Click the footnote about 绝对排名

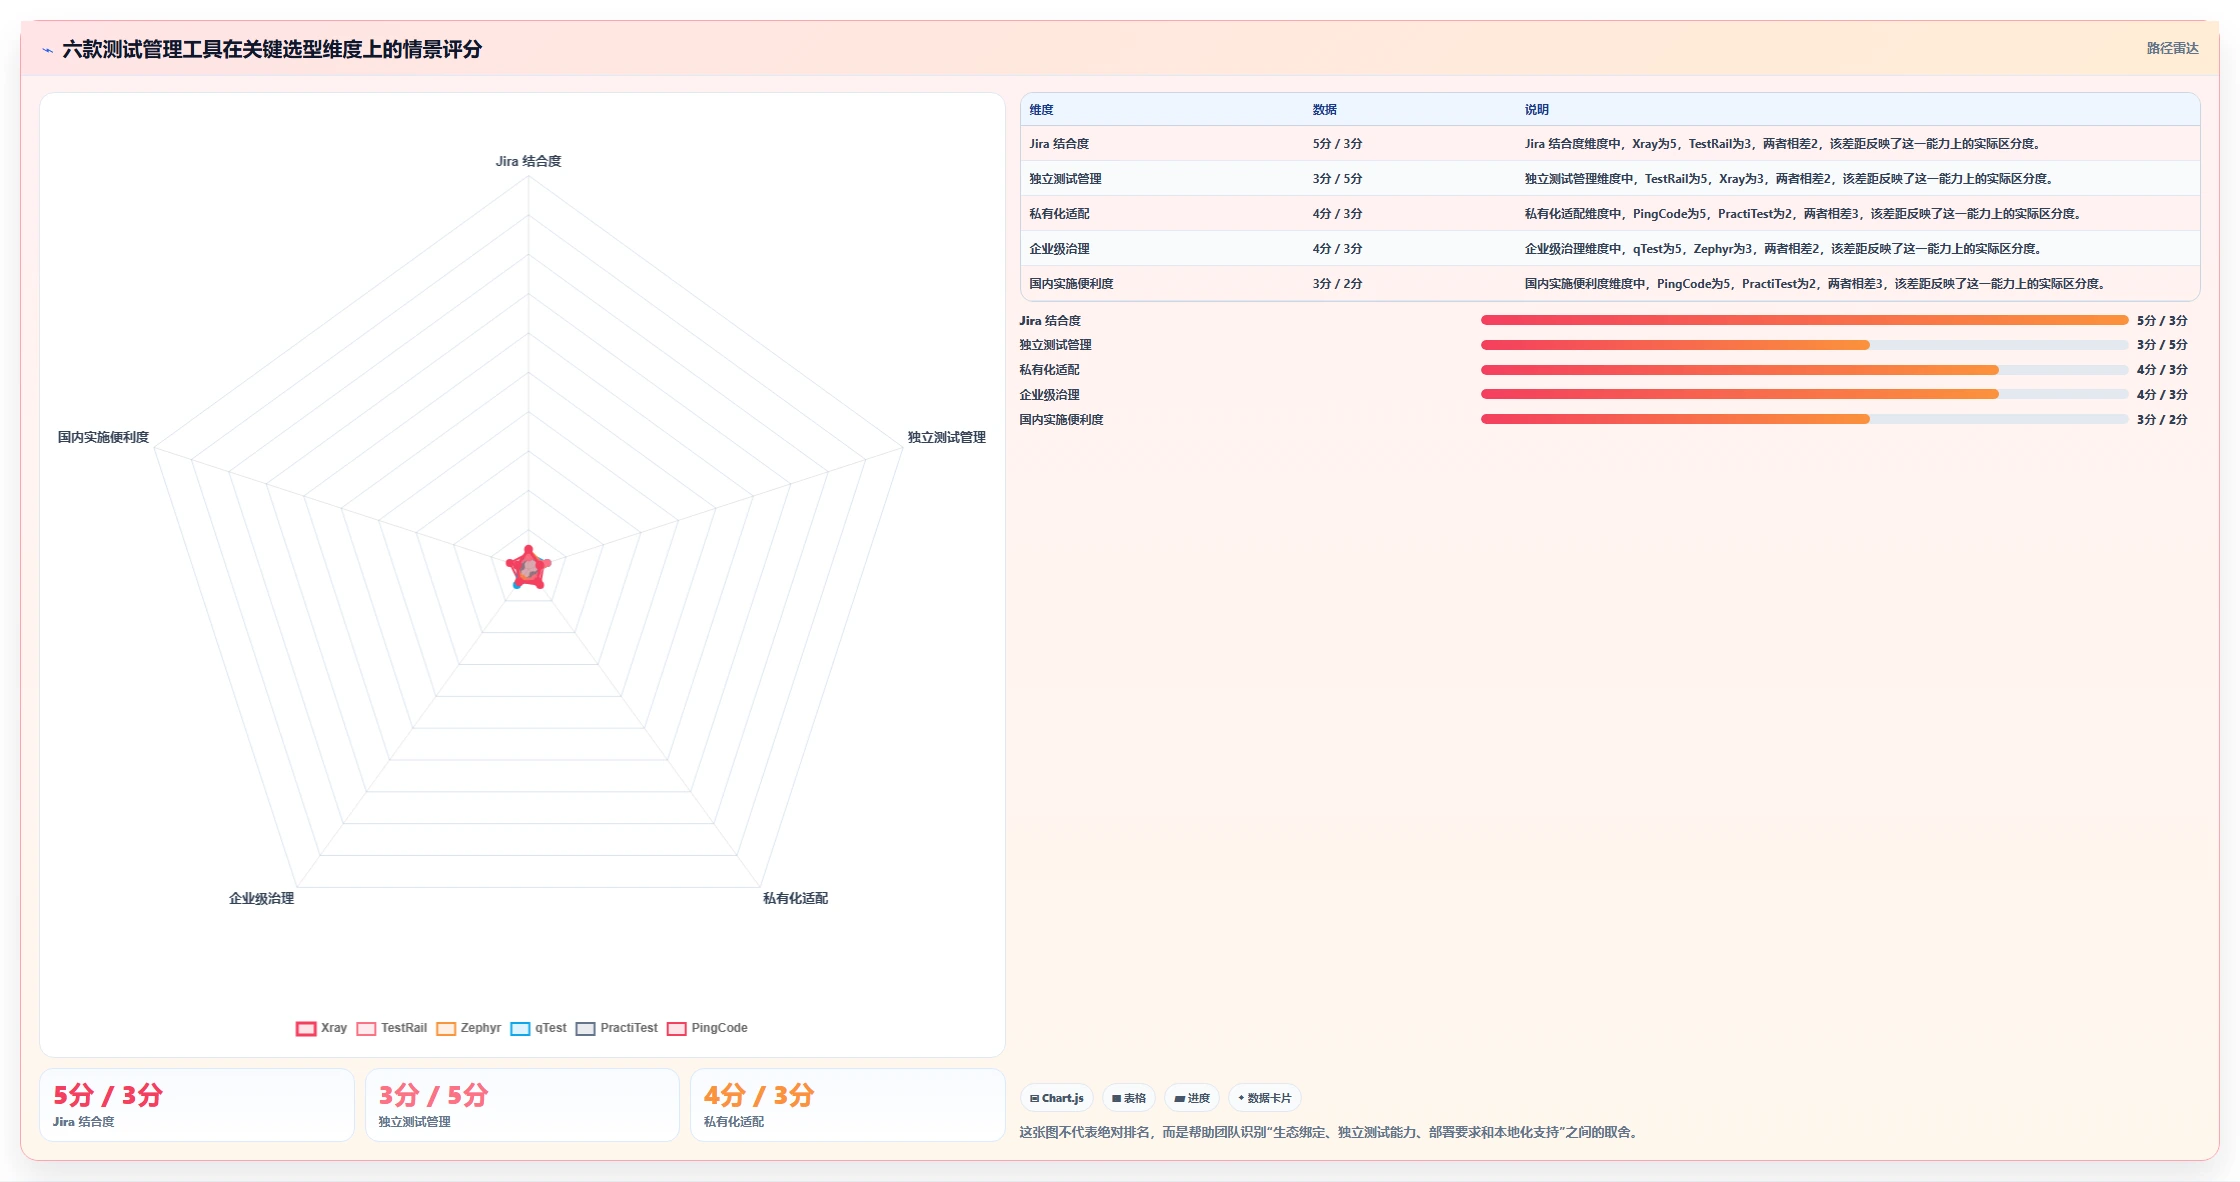click(x=1330, y=1132)
